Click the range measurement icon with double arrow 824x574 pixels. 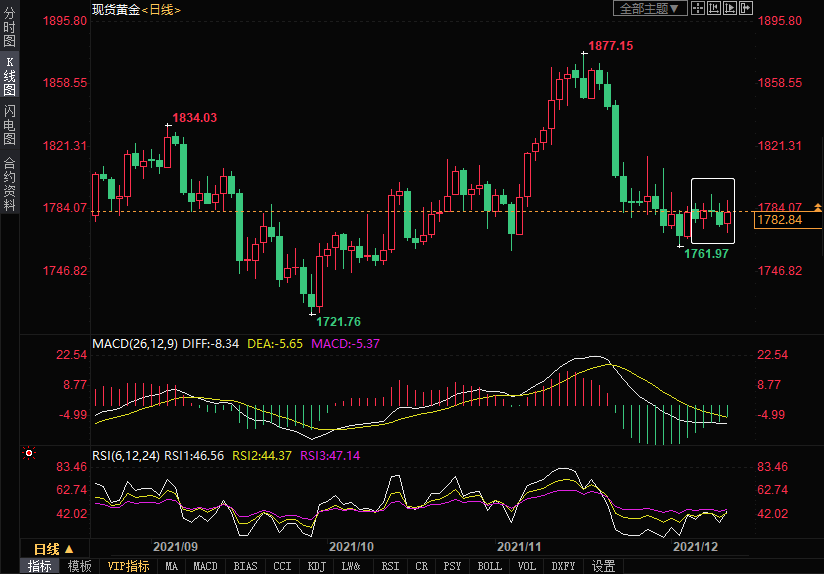click(713, 8)
